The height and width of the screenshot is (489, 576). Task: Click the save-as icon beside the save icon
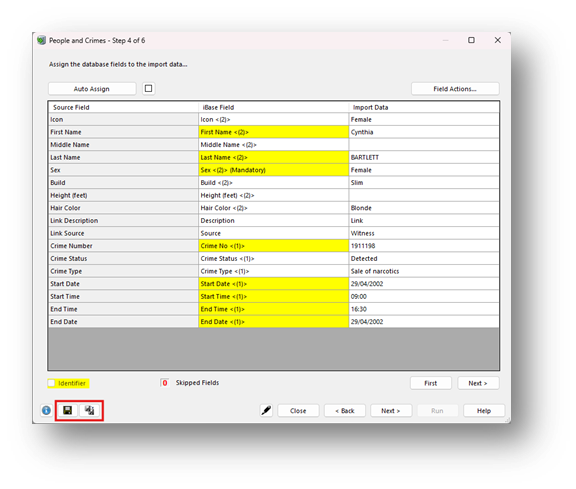click(90, 410)
